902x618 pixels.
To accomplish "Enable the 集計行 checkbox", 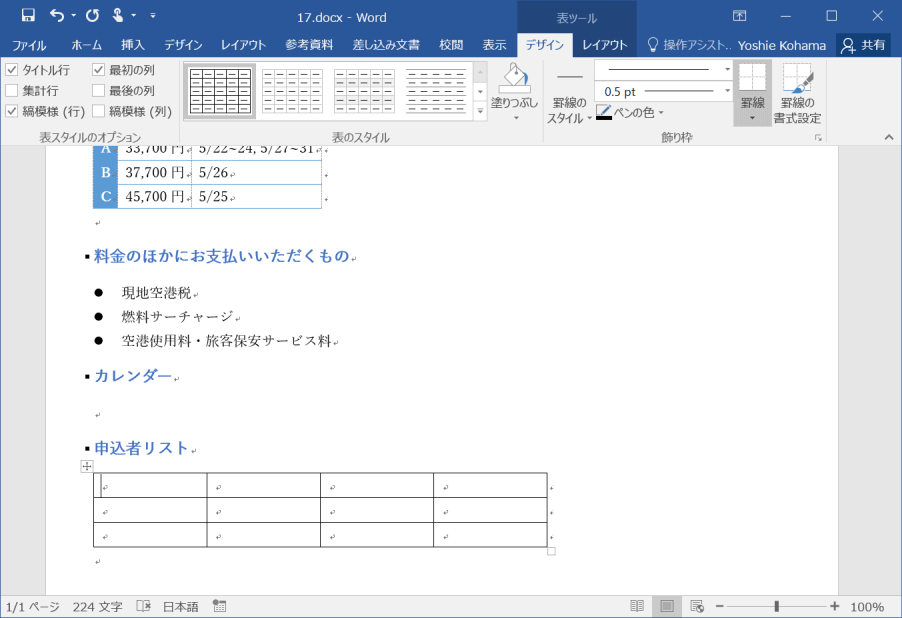I will [12, 91].
